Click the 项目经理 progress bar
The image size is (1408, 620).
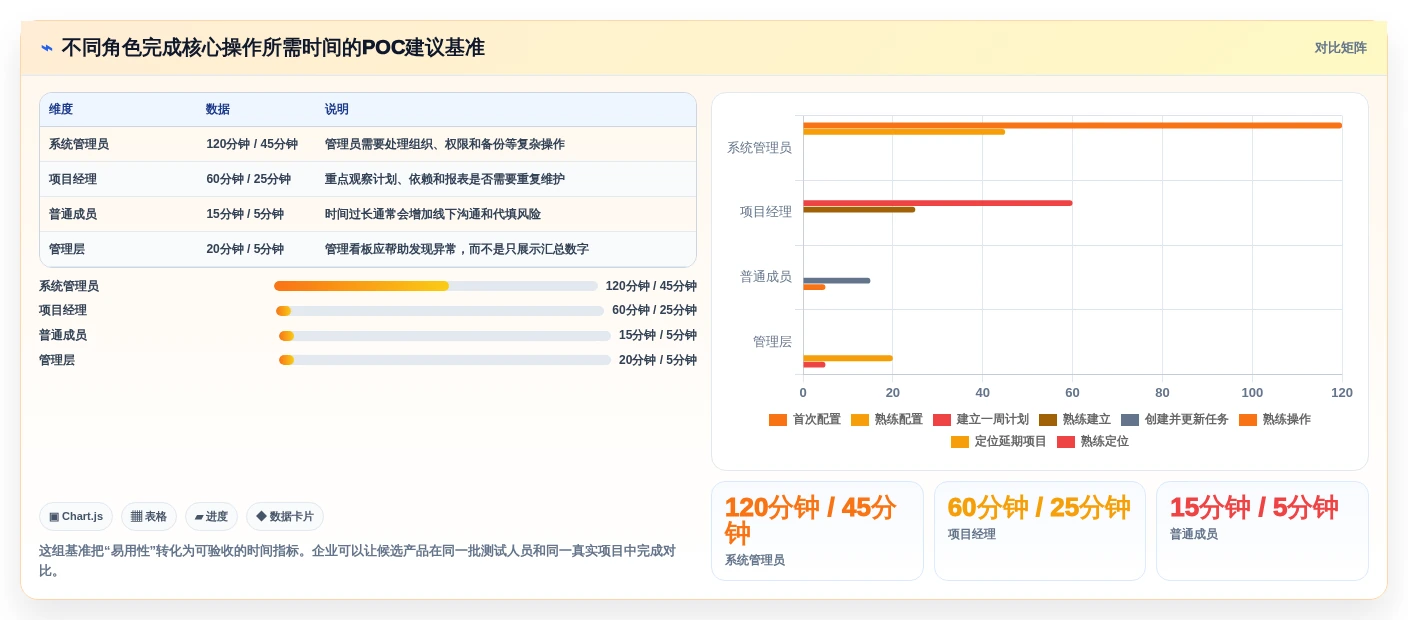coord(440,311)
